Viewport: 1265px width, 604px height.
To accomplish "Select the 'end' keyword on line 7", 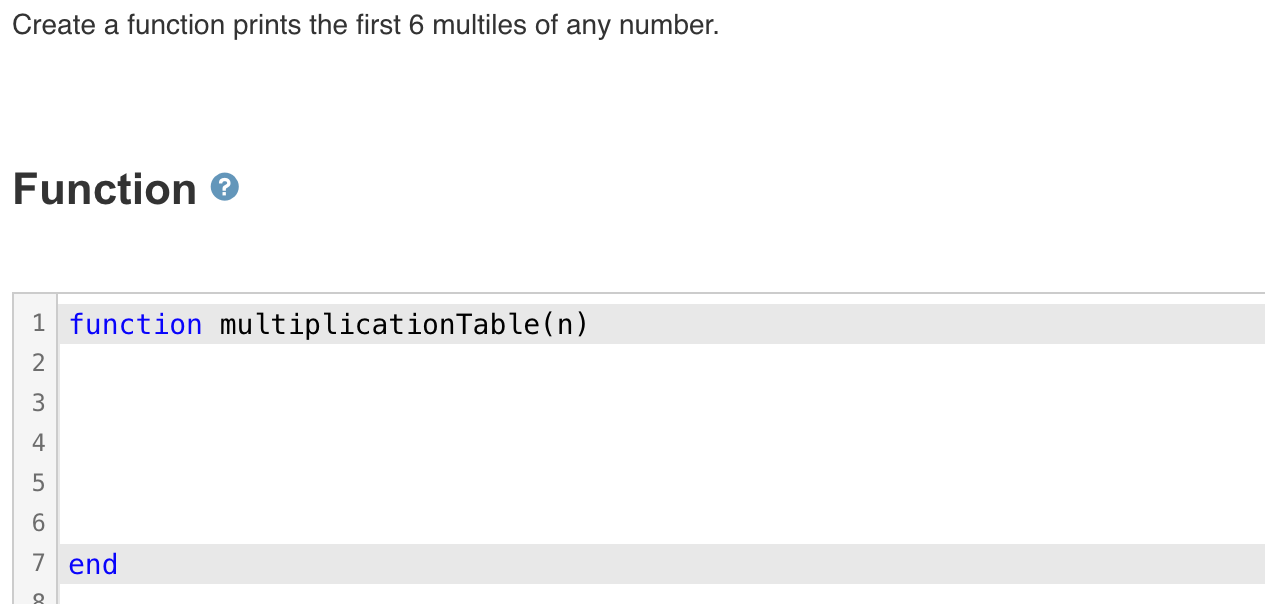I will click(x=92, y=564).
